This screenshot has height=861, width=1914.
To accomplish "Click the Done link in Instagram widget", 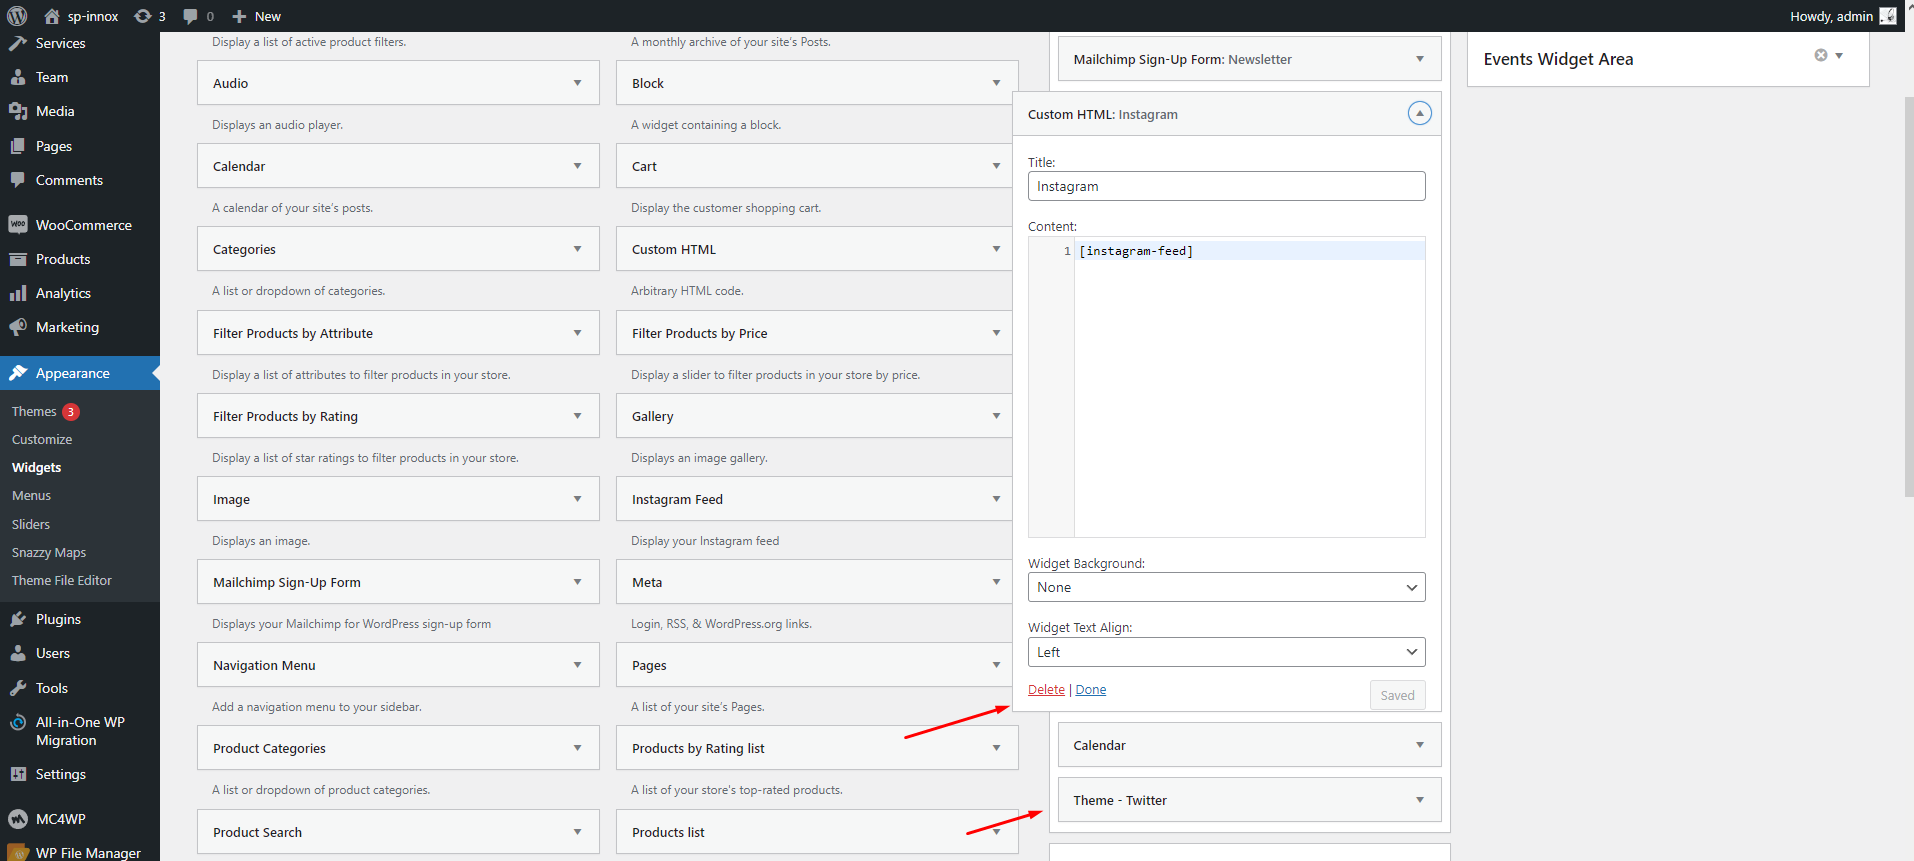I will (x=1091, y=689).
